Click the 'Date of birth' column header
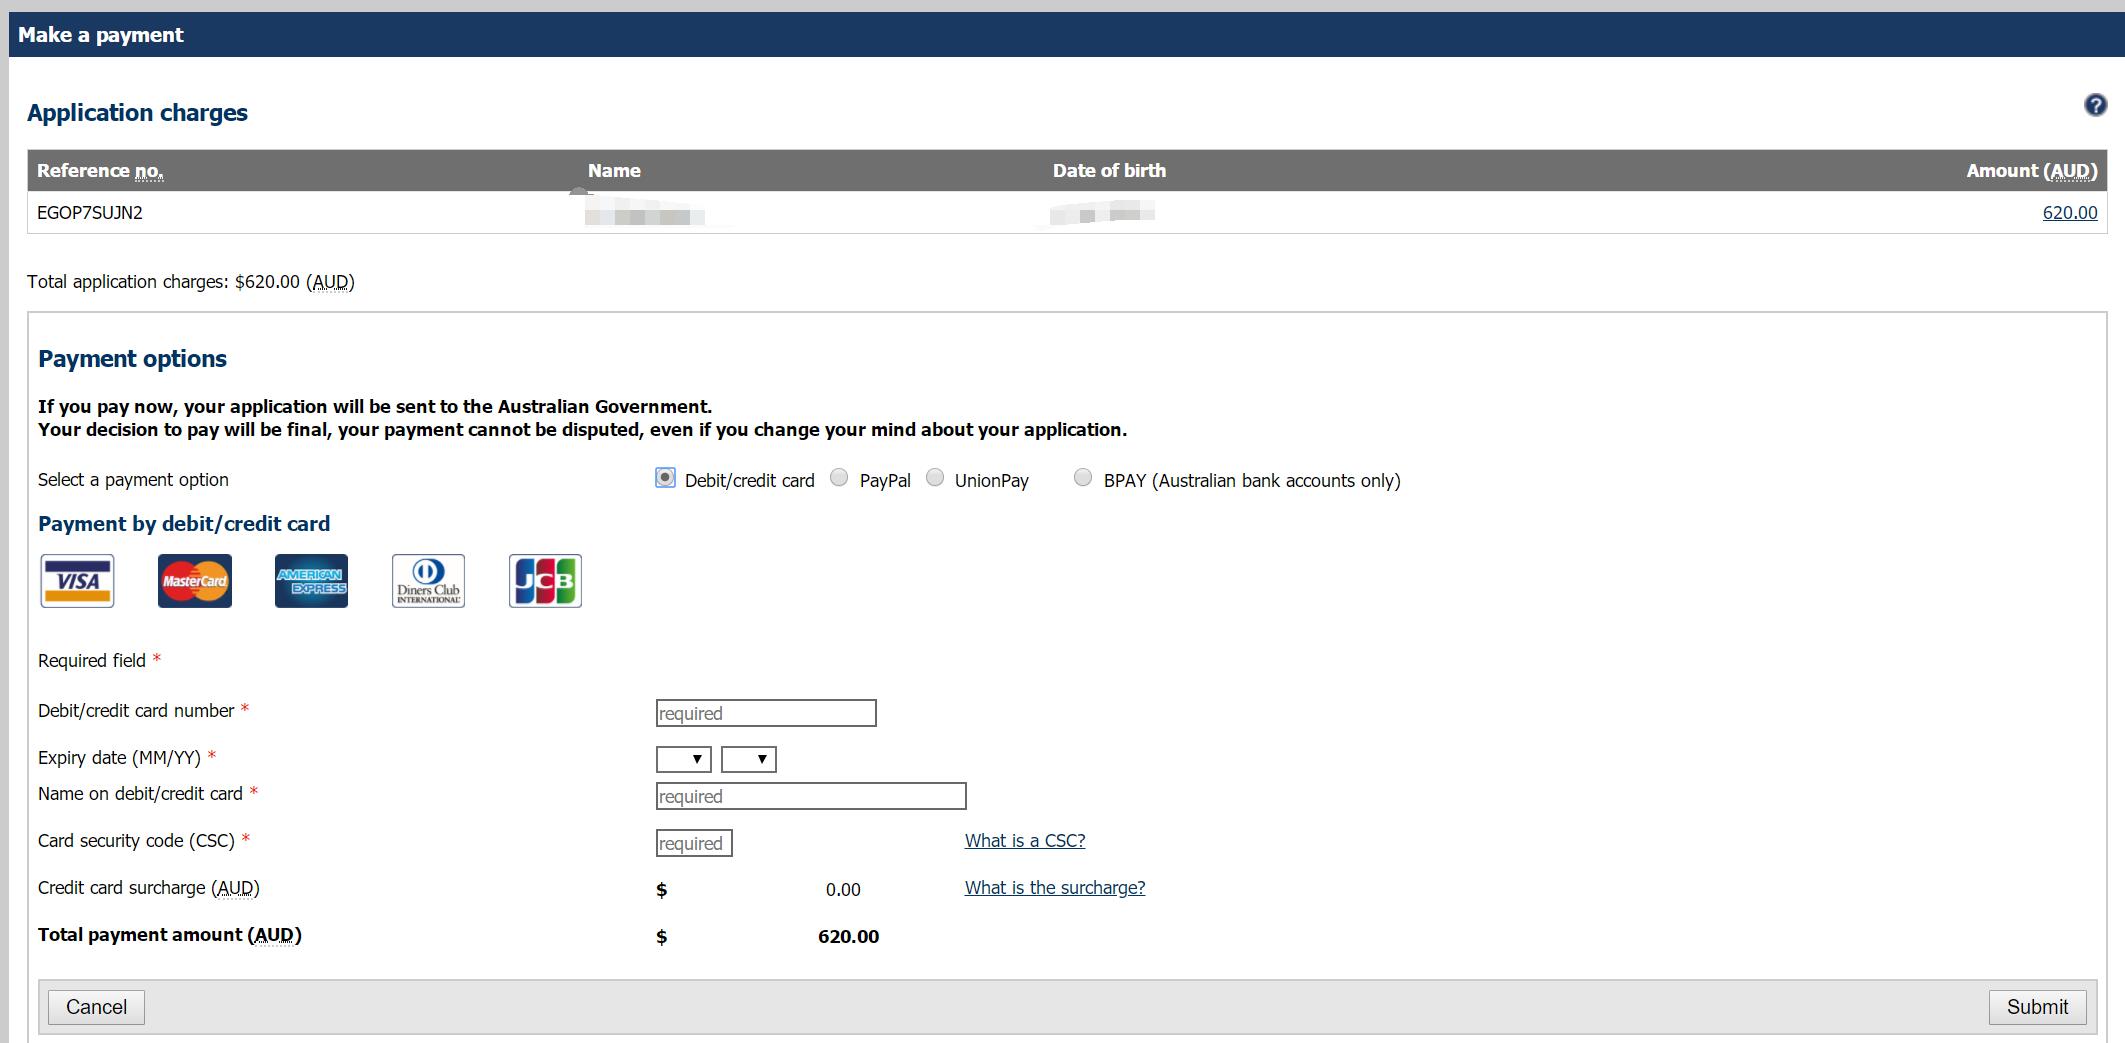2125x1043 pixels. 1109,171
